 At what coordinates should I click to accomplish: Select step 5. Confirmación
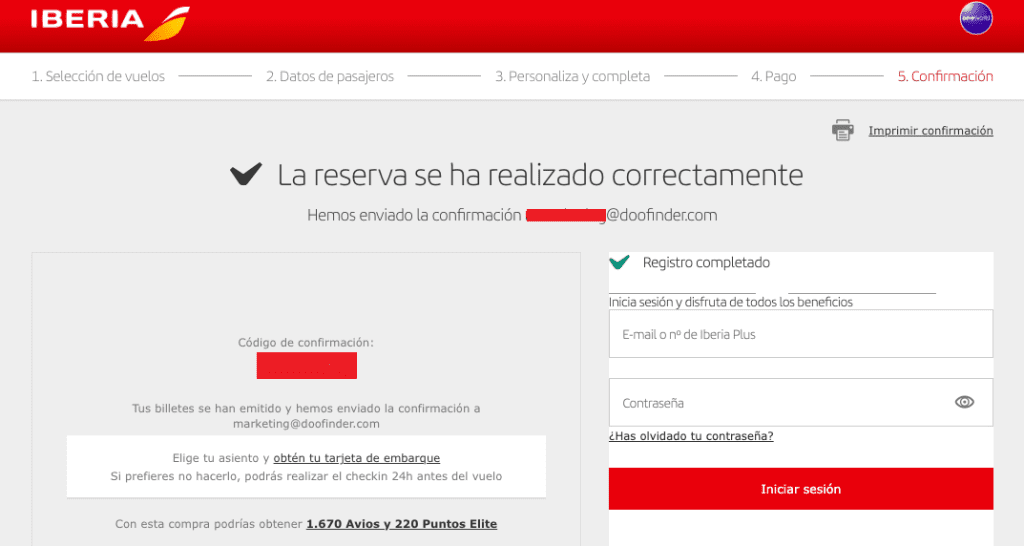click(945, 76)
